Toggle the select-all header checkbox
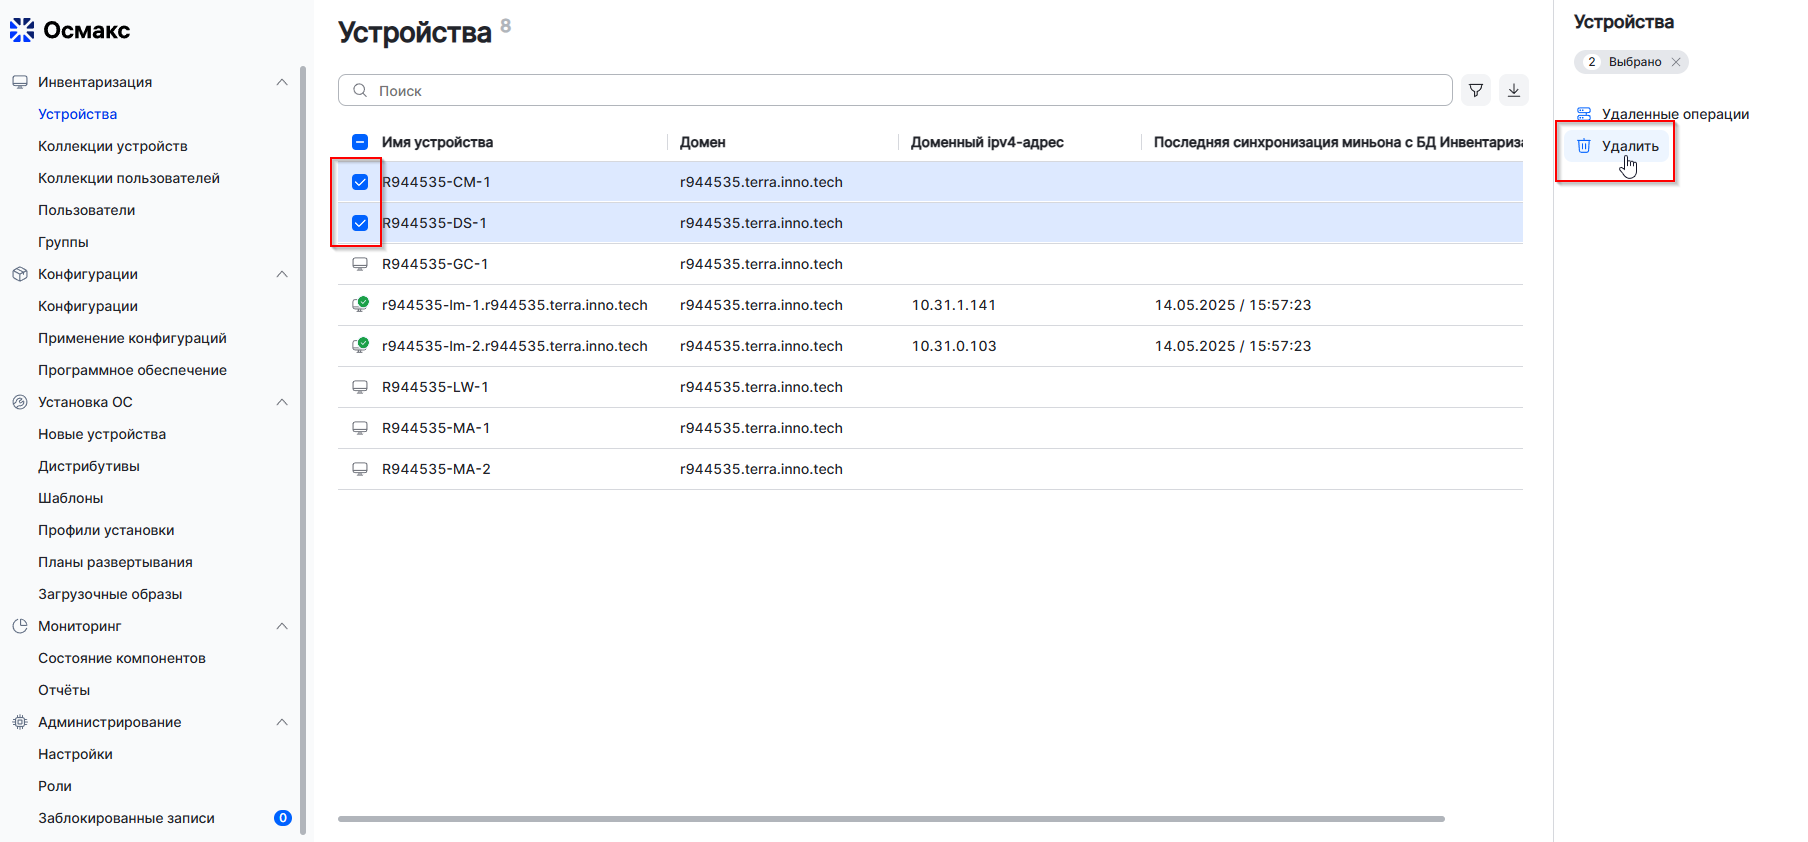 [x=360, y=142]
